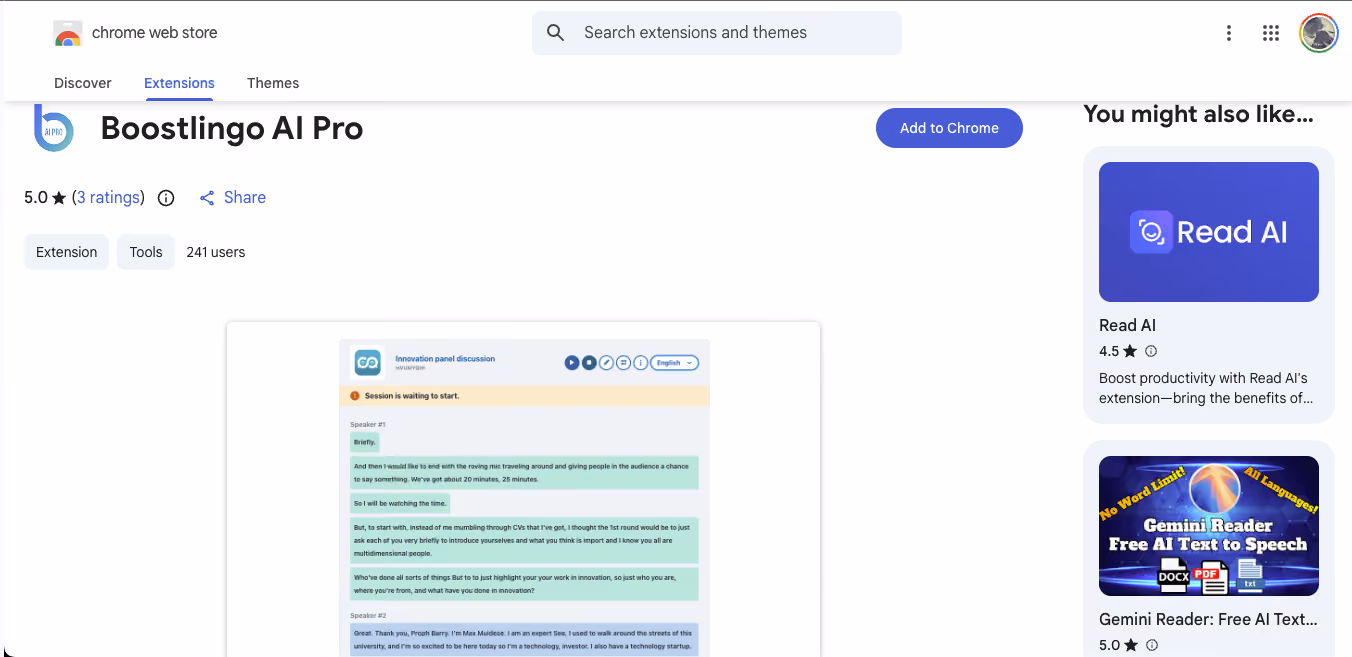Click the edit pencil icon in the preview

click(x=606, y=362)
